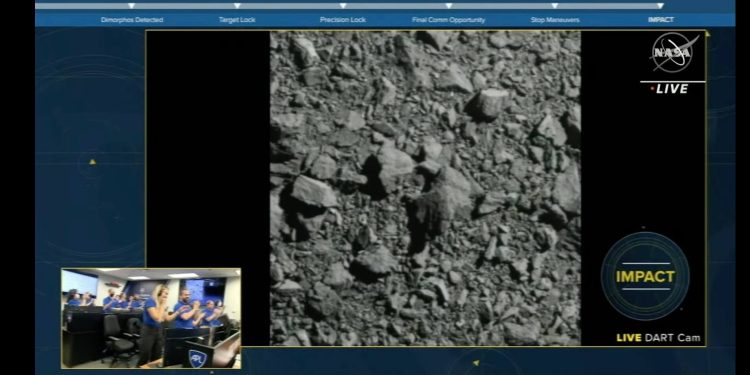Click the red LIVE indicator label

670,89
